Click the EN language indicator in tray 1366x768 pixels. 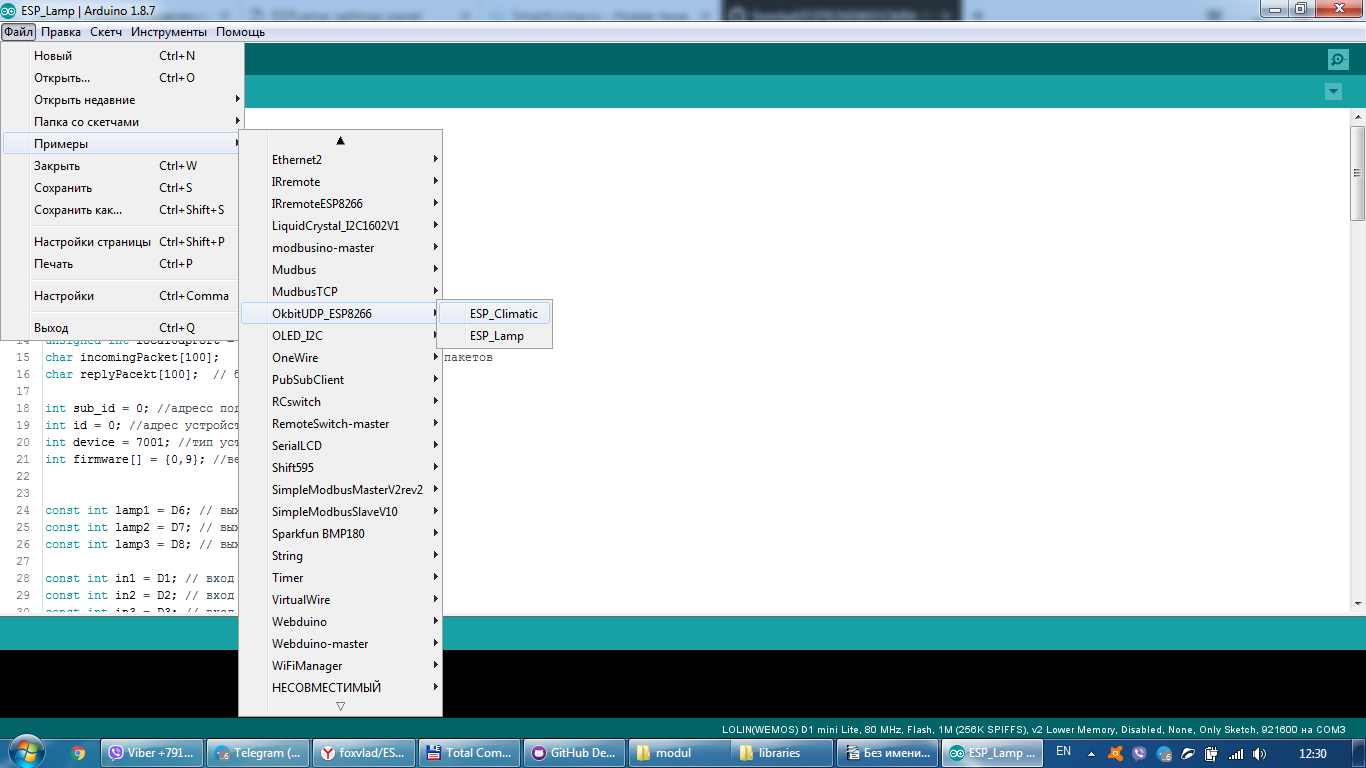pyautogui.click(x=1063, y=752)
